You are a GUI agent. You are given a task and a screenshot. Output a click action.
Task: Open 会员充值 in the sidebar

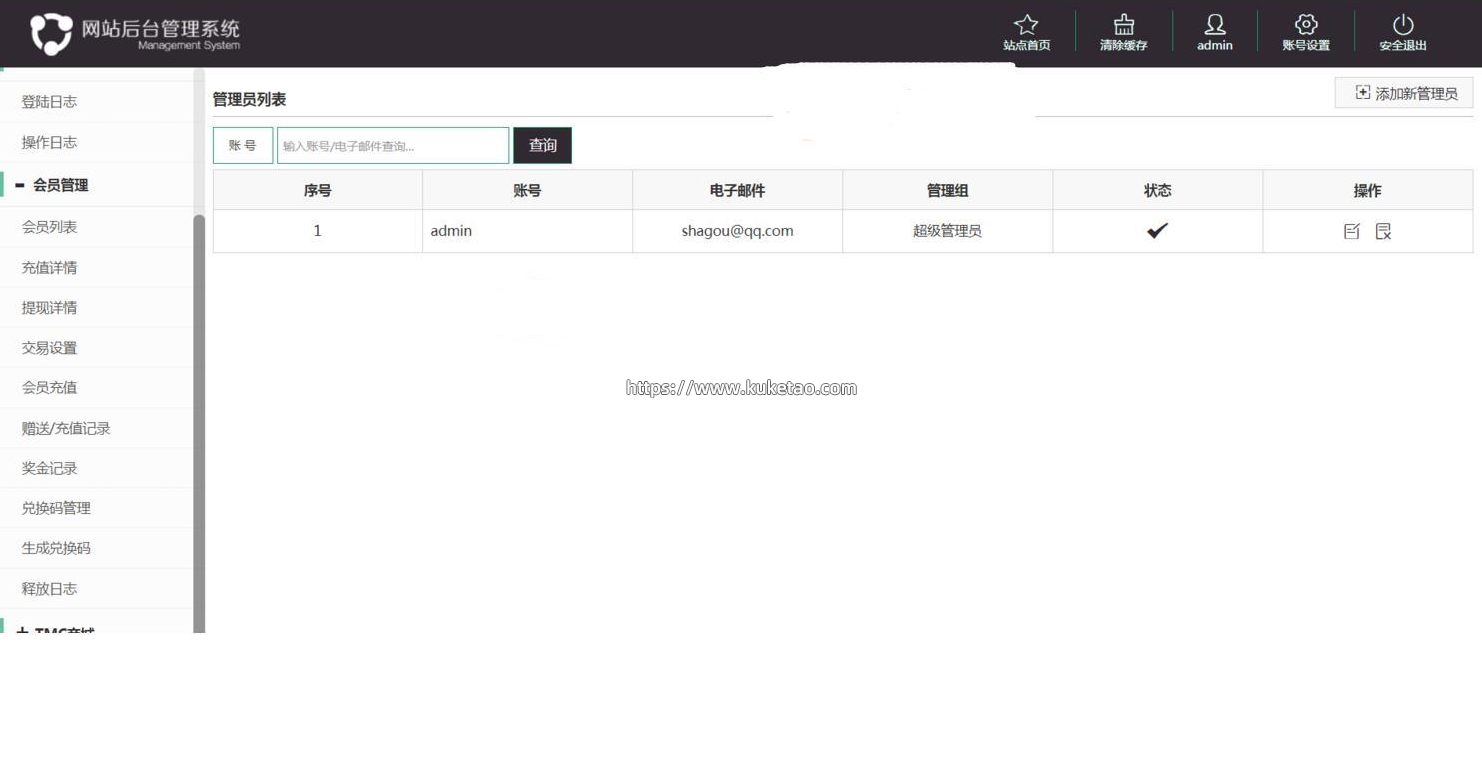point(49,387)
